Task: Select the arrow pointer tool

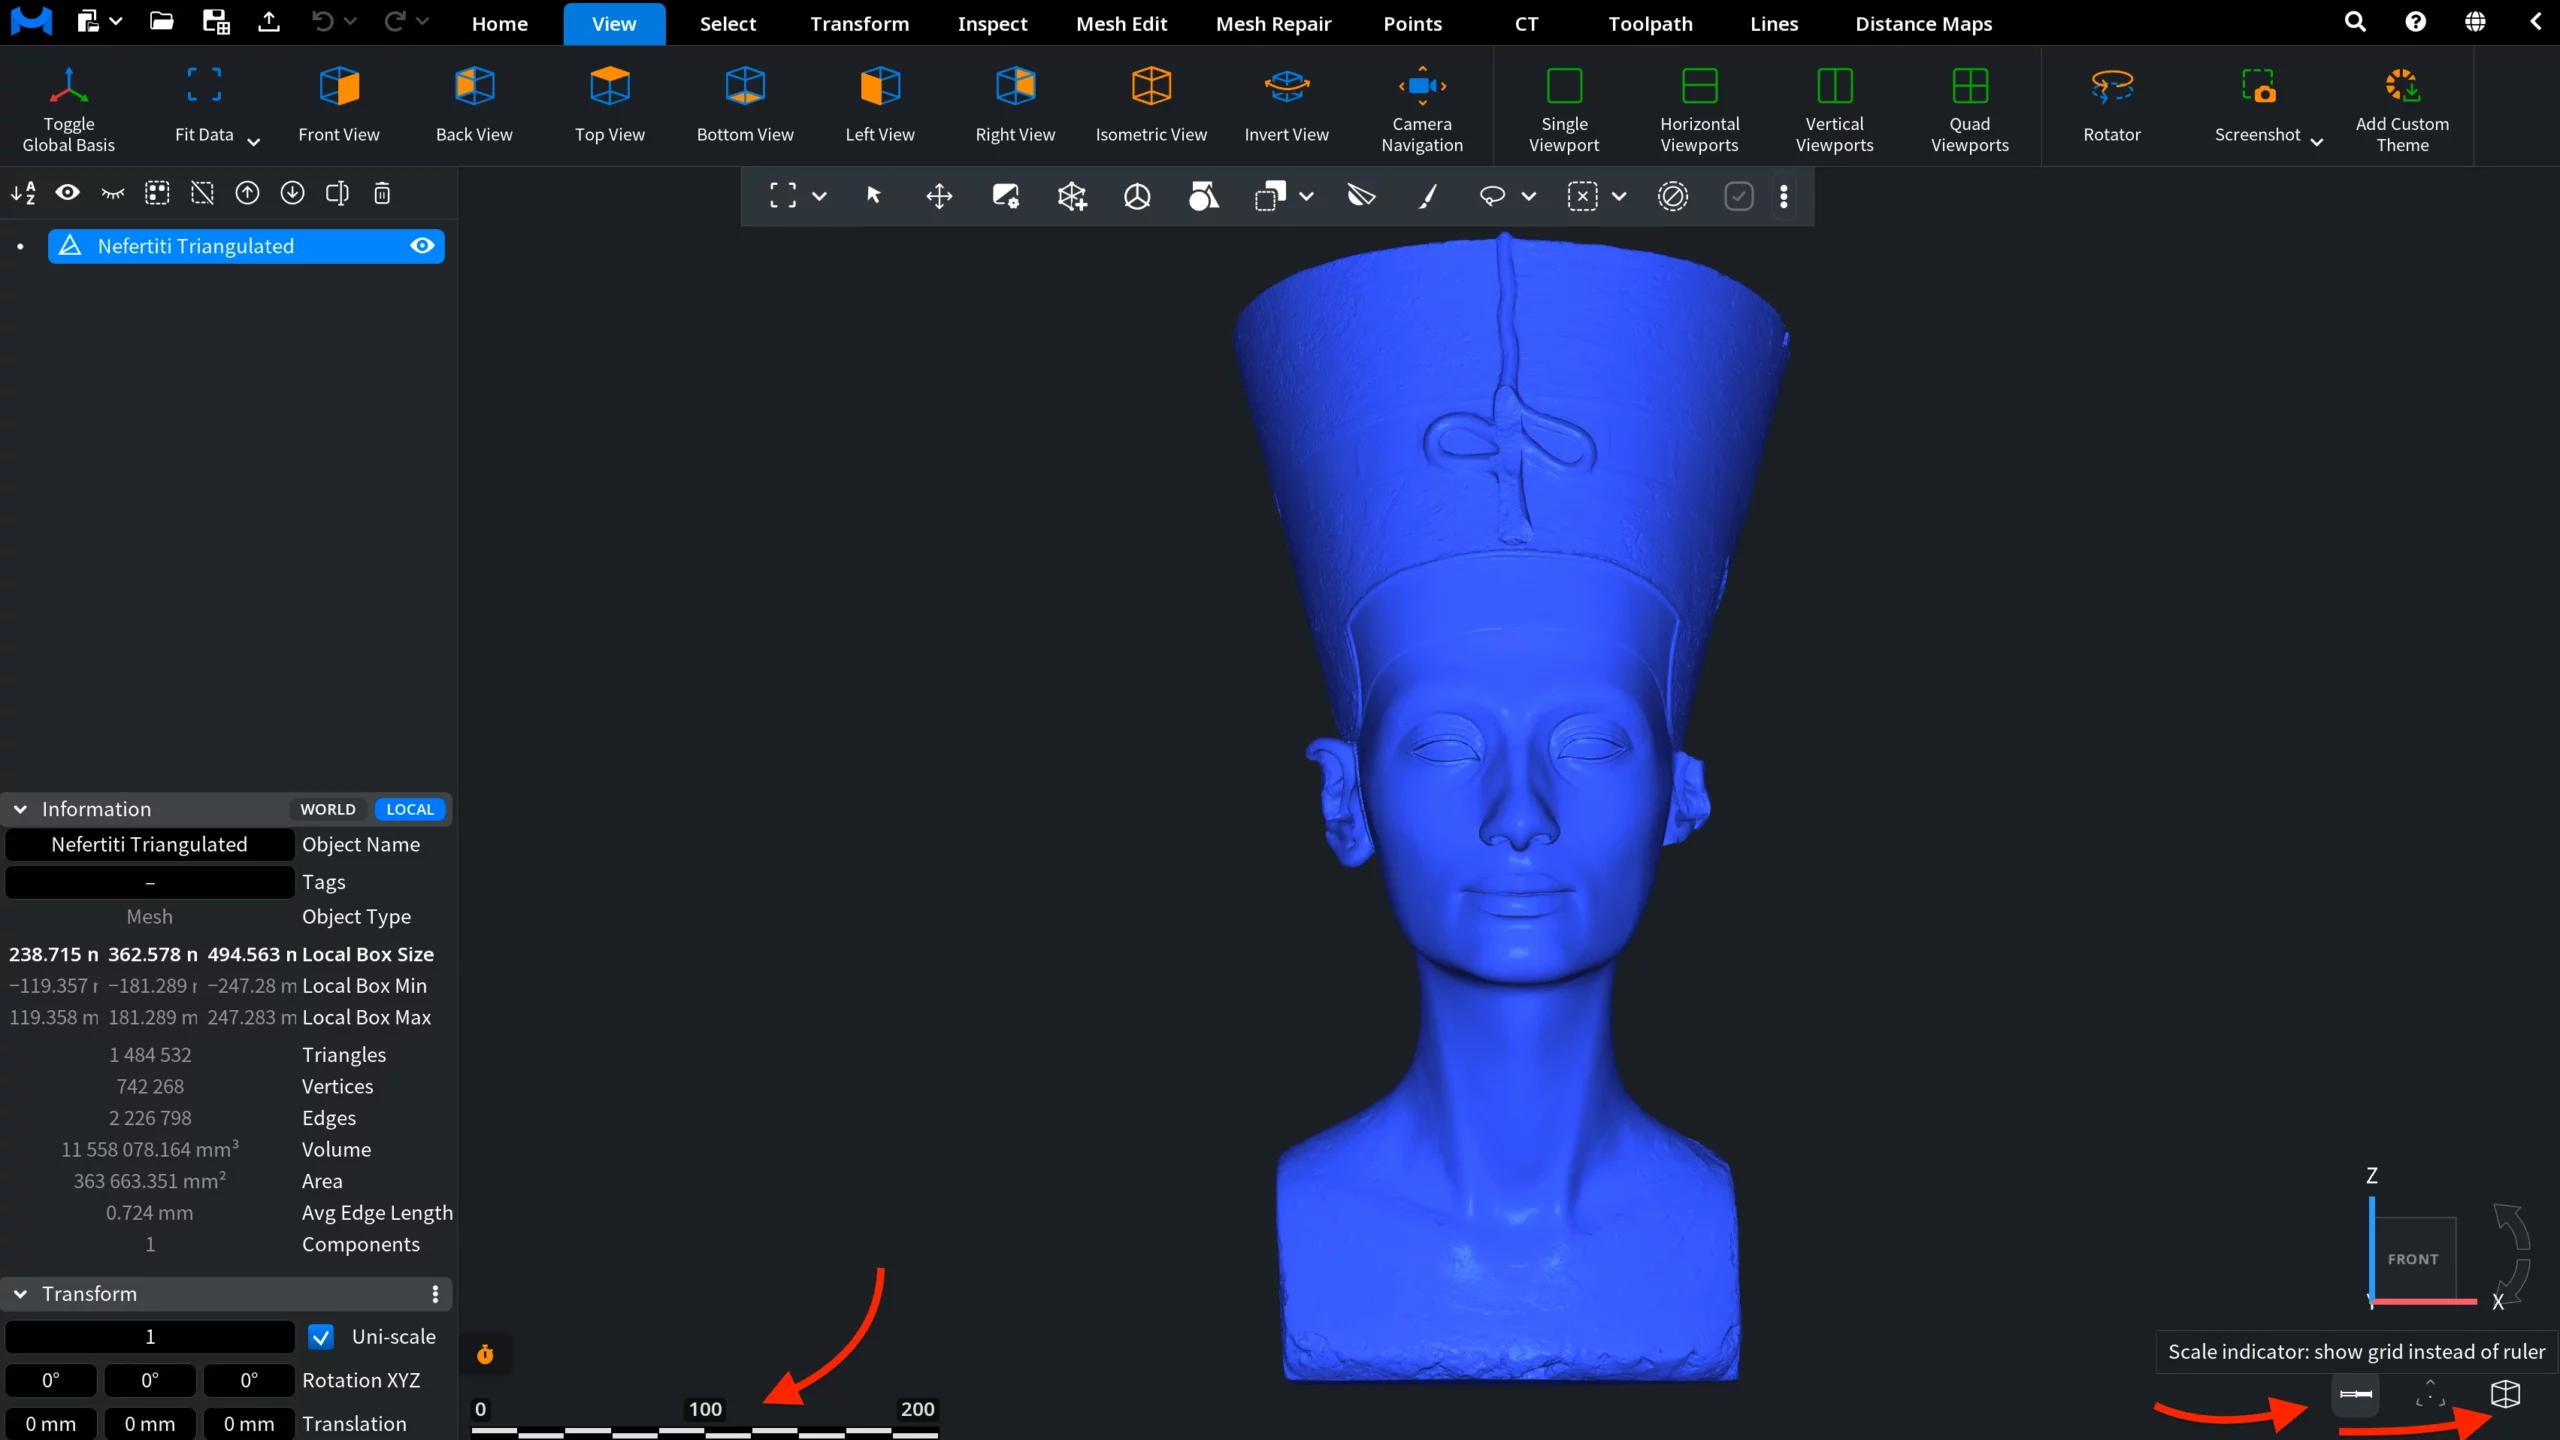Action: (x=873, y=196)
